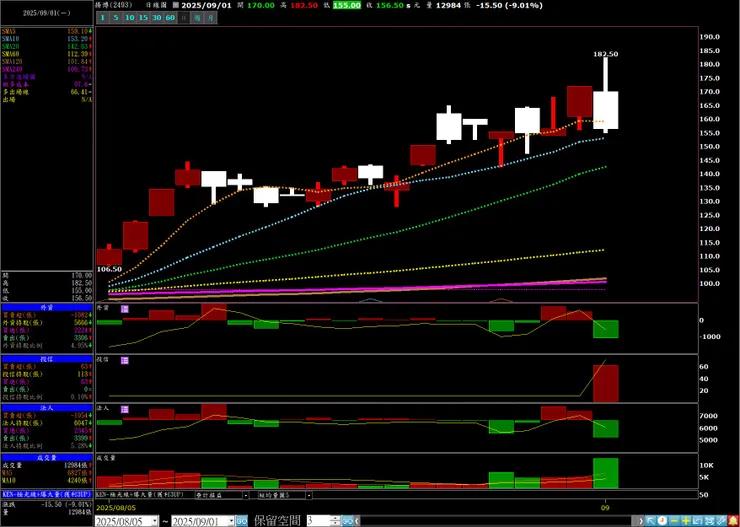The width and height of the screenshot is (740, 527).
Task: Click the 2025/08/05 axis date label
Action: click(x=116, y=508)
